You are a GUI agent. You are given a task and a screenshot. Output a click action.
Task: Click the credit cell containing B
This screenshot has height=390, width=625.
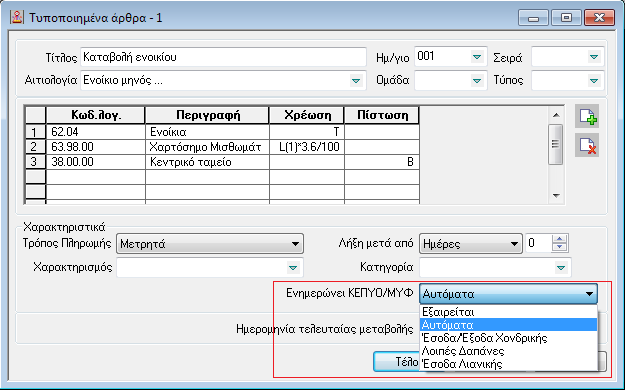[382, 162]
